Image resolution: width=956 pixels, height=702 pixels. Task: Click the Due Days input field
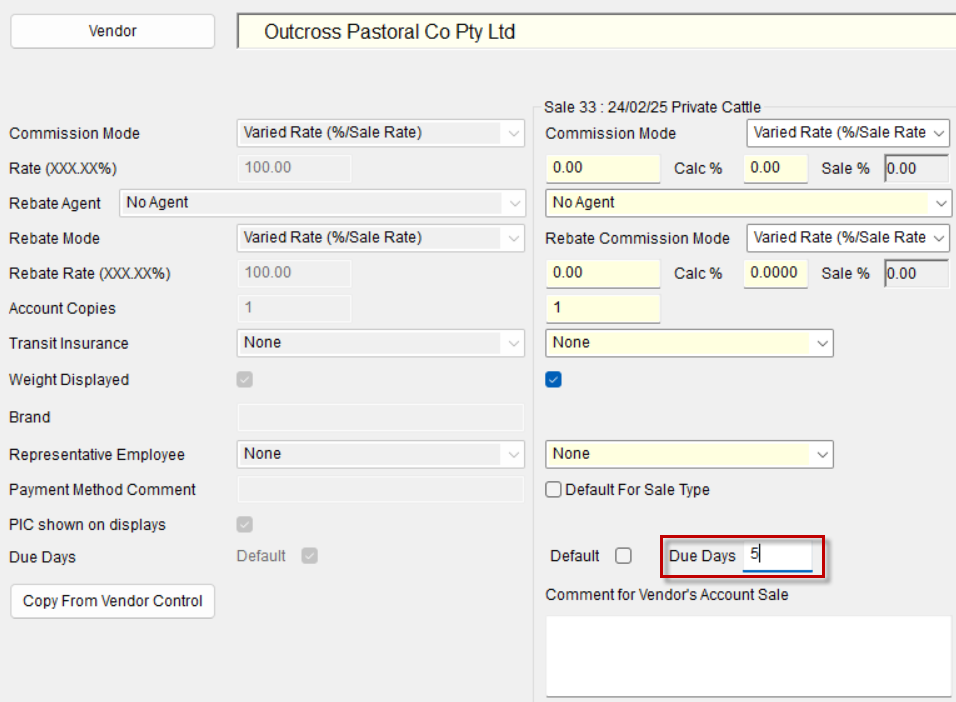[x=777, y=556]
